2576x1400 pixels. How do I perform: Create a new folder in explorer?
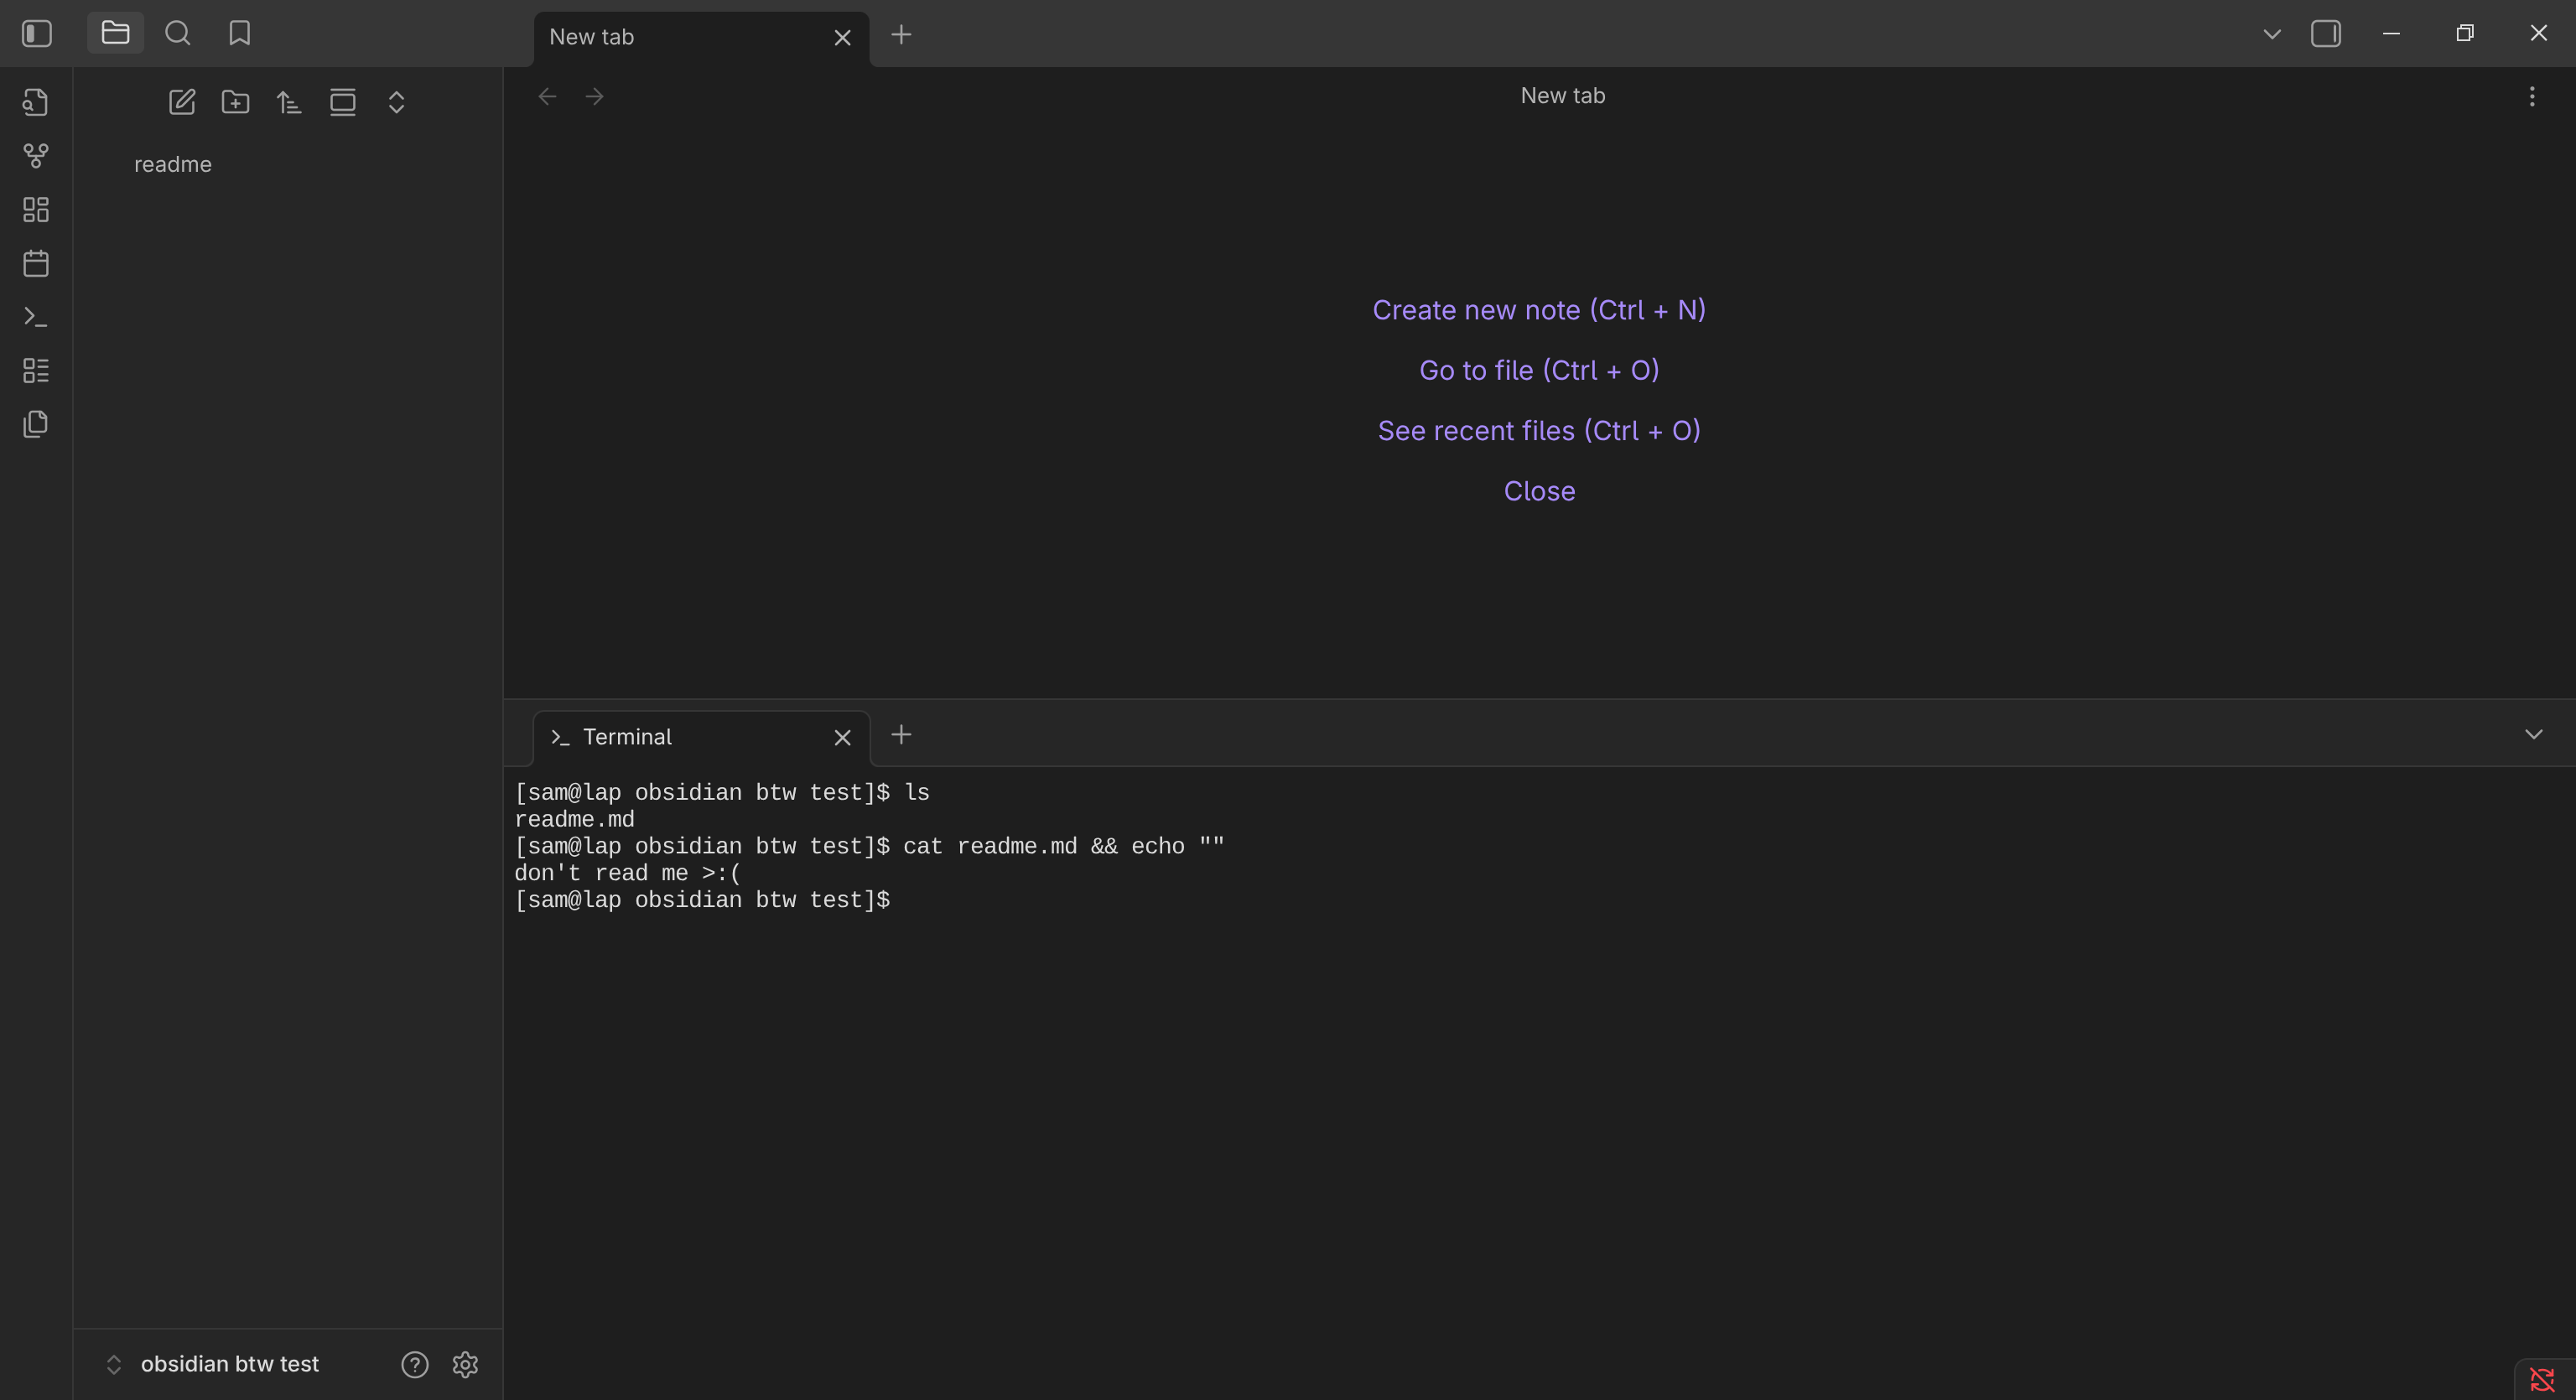pos(236,102)
